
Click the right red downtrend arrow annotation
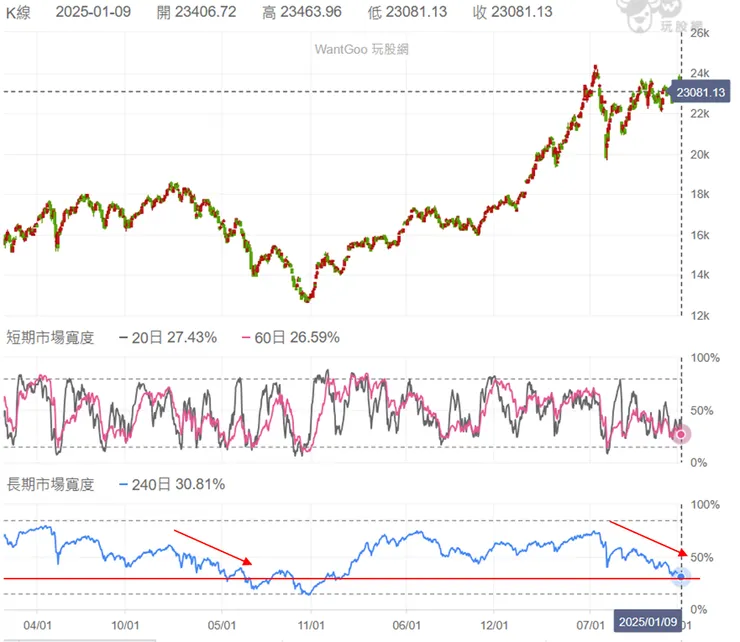(648, 538)
